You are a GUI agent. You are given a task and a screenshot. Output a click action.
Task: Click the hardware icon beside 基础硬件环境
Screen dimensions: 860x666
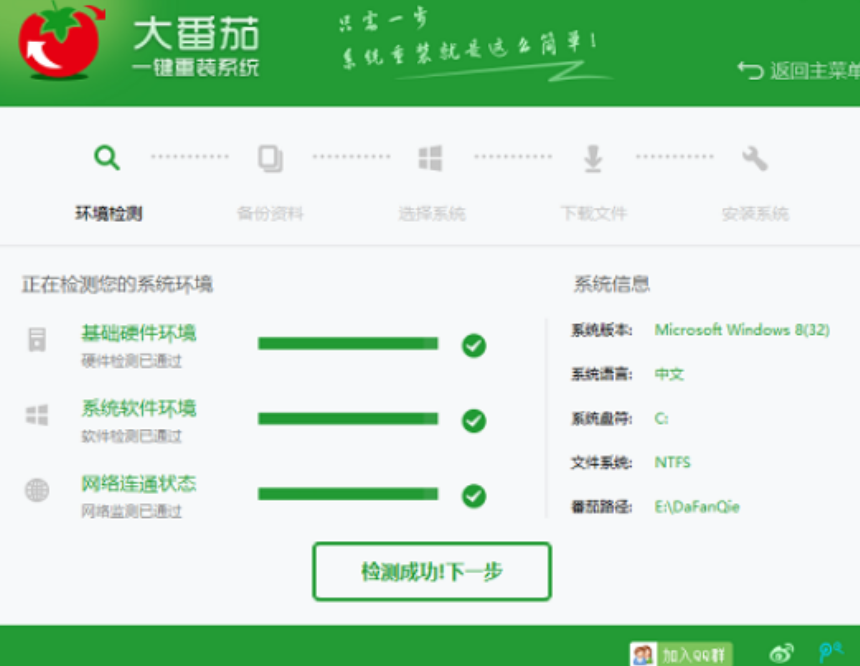[37, 340]
